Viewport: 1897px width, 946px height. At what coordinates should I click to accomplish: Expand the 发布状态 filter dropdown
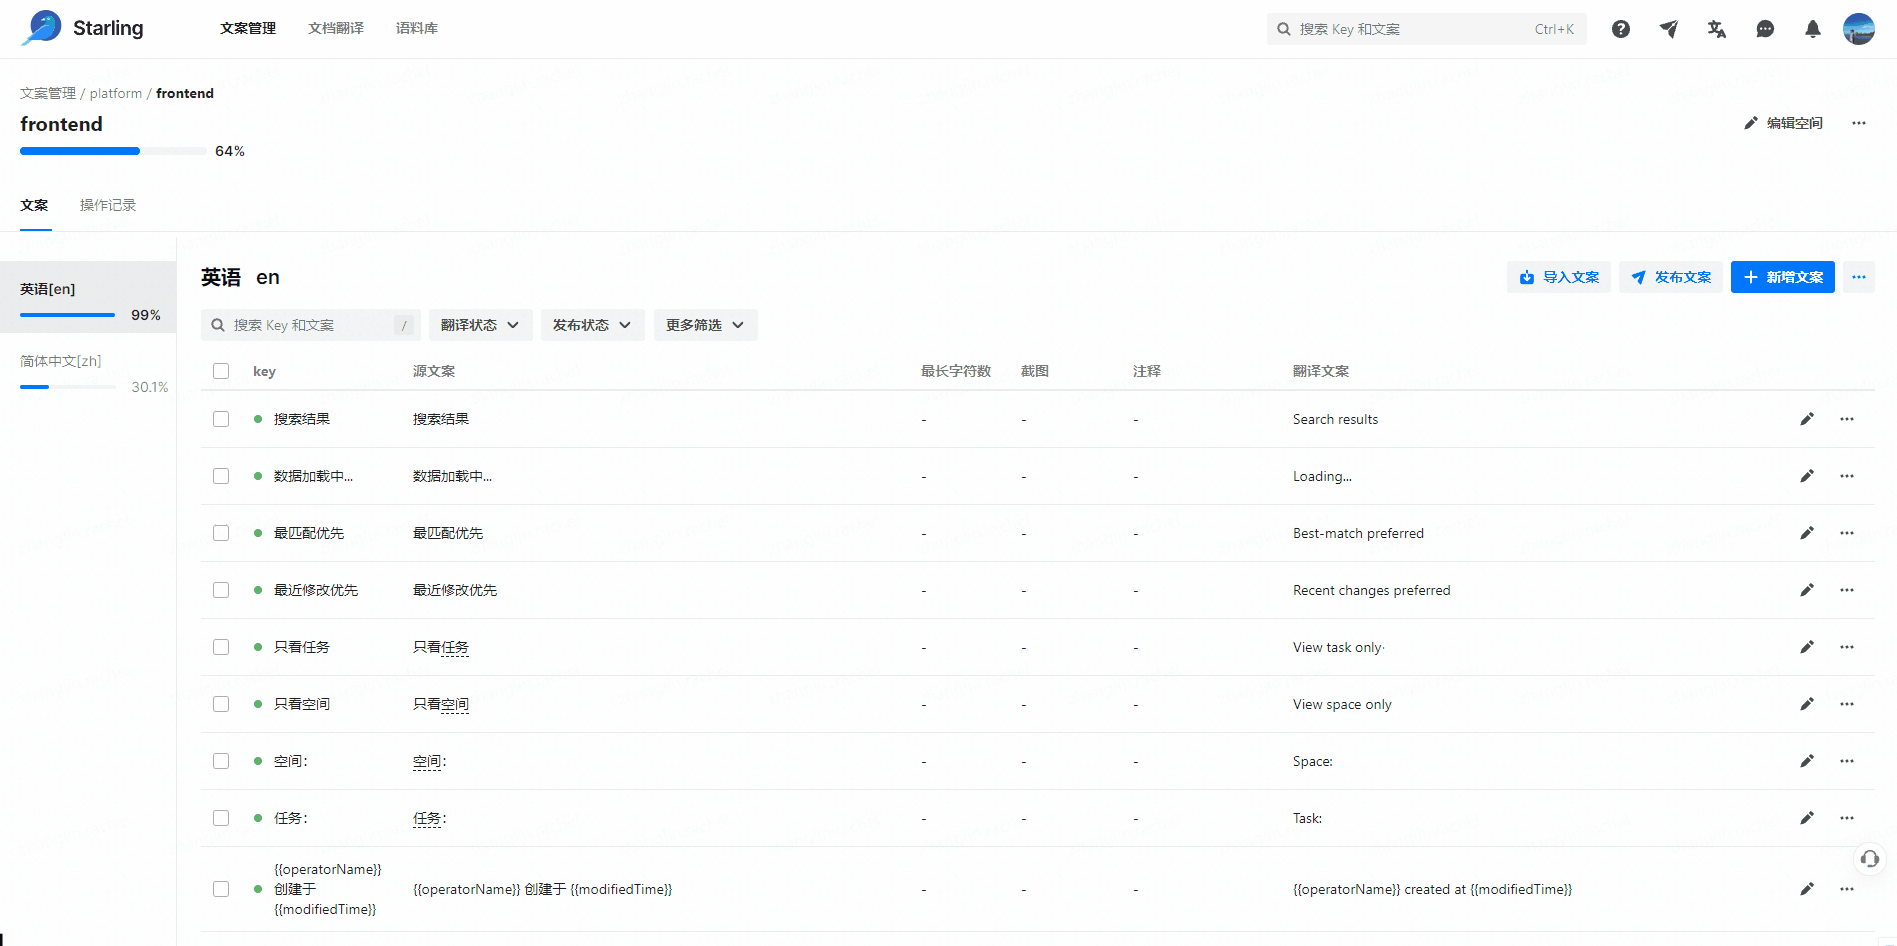click(x=592, y=325)
